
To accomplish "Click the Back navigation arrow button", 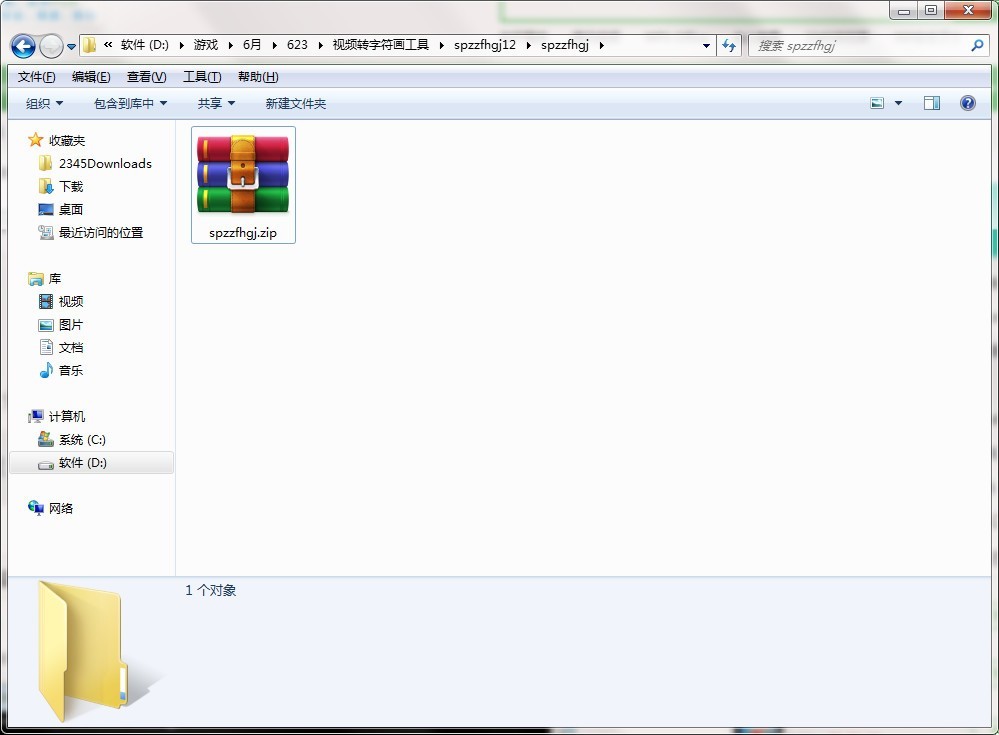I will (x=24, y=46).
